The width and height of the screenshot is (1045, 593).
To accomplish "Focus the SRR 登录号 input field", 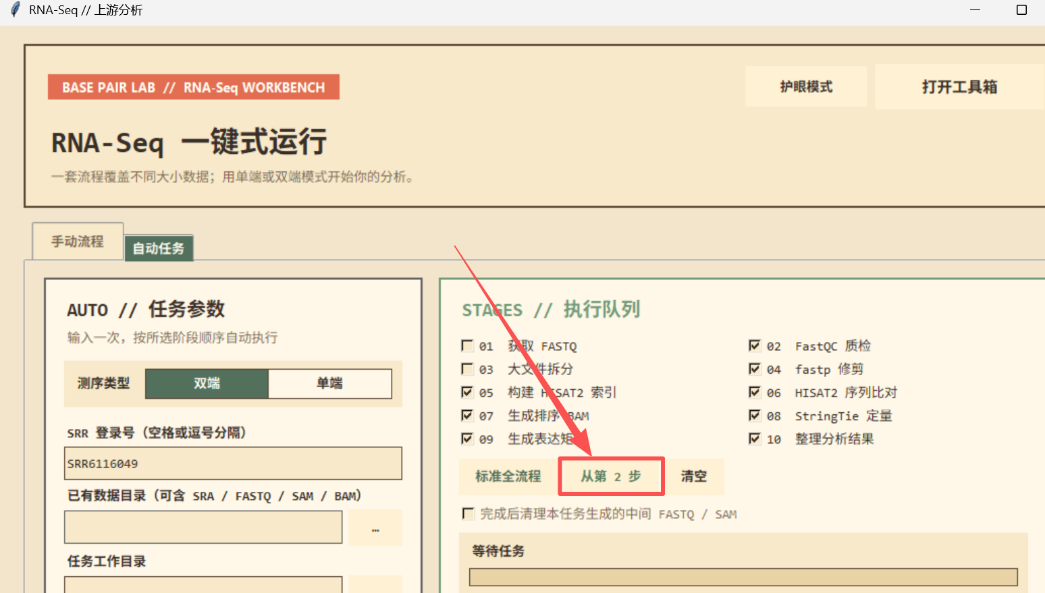I will click(x=233, y=463).
